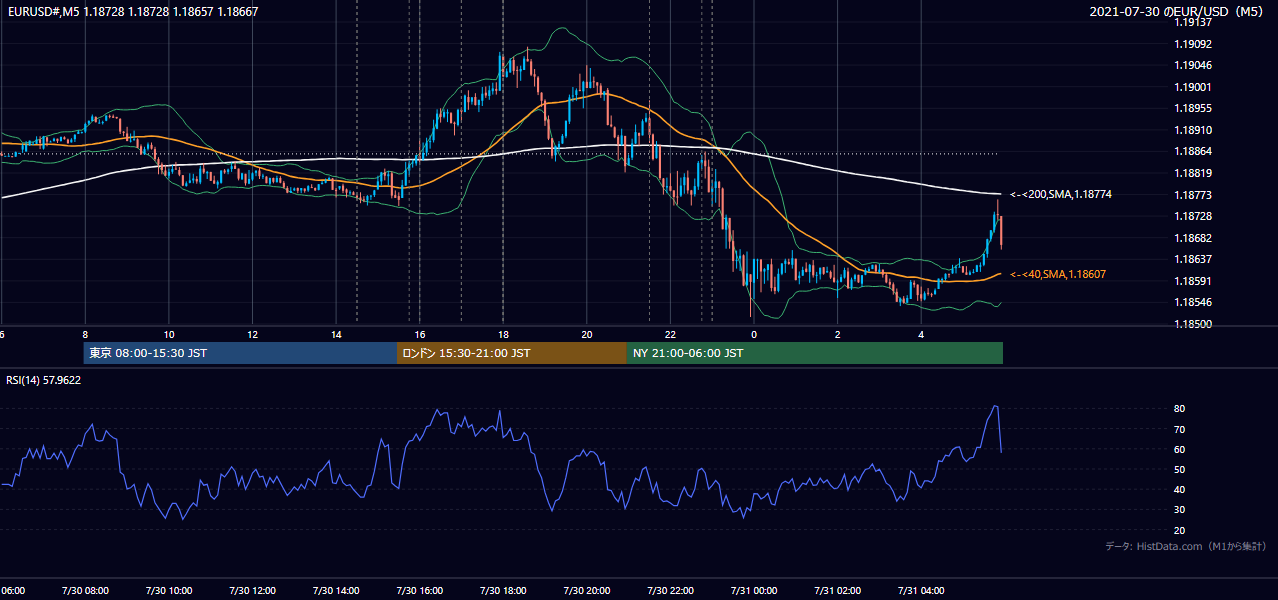Click hour tick 20 below price chart
1278x600 pixels.
pos(587,334)
